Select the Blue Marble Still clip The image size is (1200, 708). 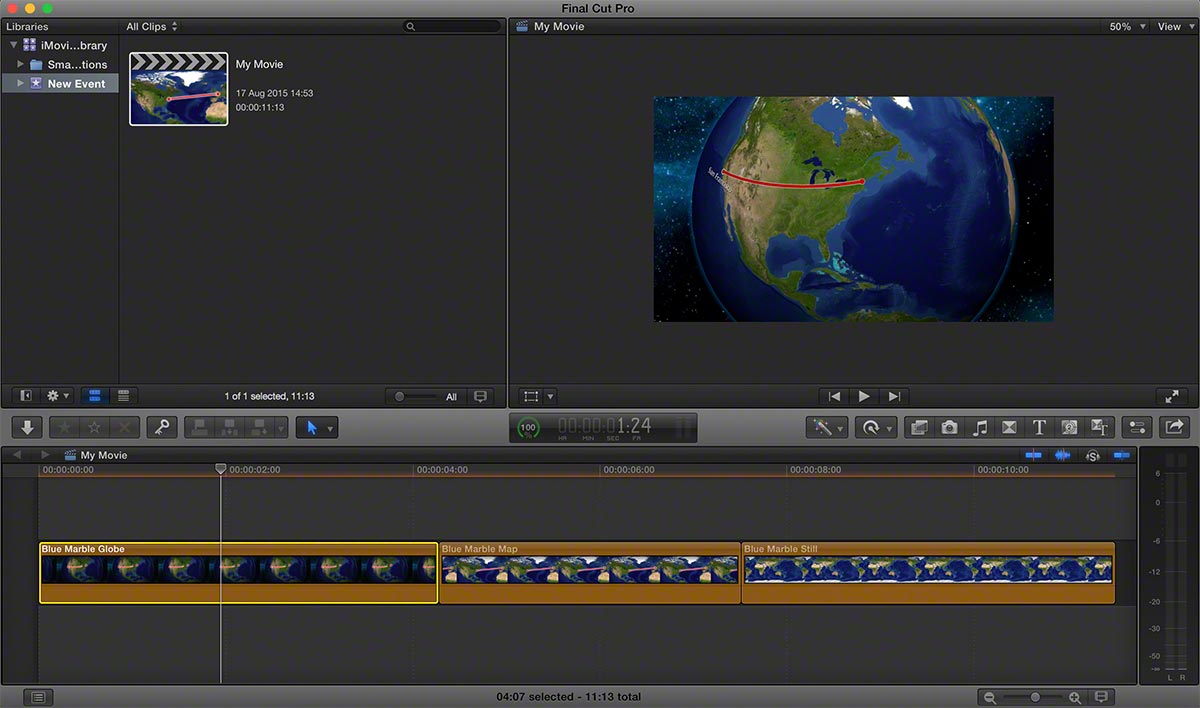coord(928,573)
